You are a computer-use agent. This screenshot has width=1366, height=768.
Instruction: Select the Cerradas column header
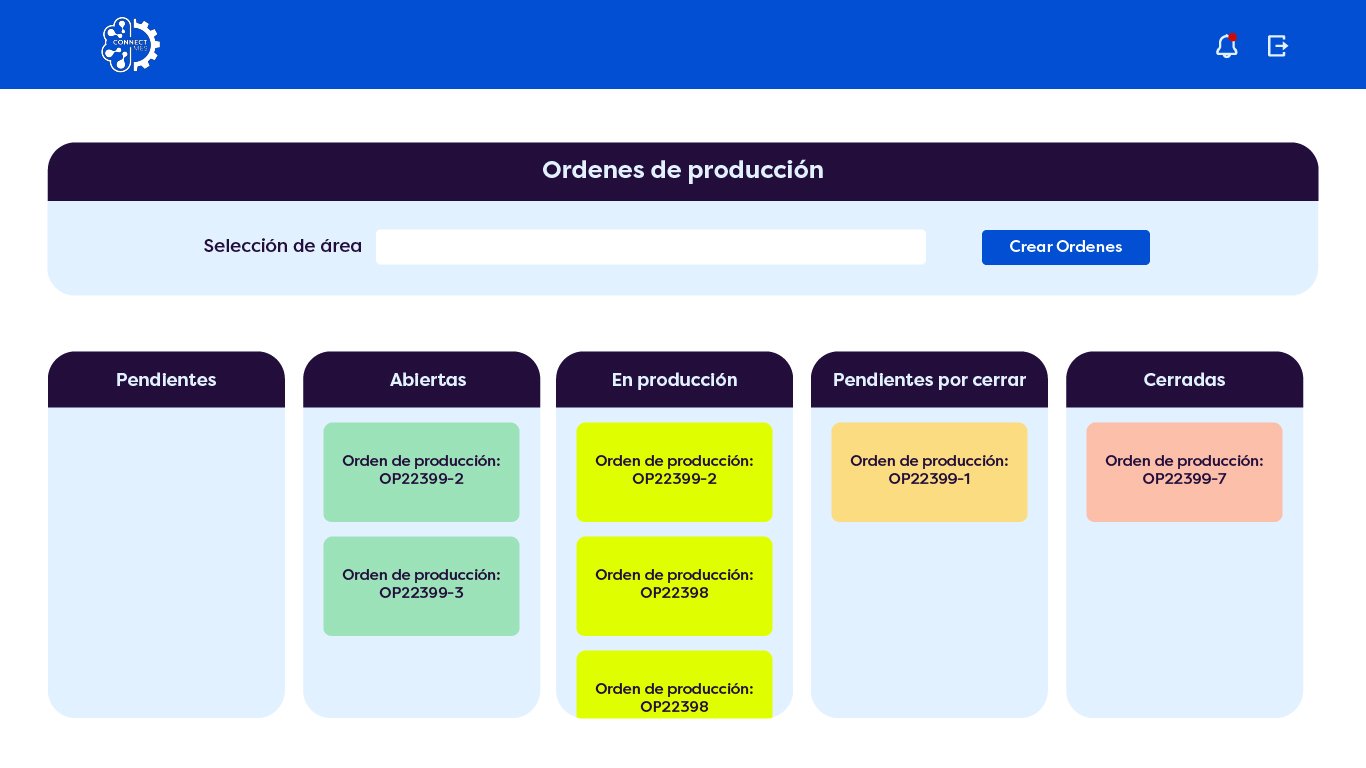[1184, 379]
